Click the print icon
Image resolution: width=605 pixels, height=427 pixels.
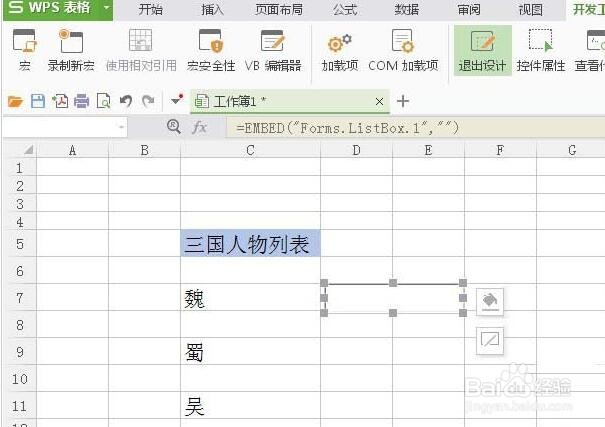[x=81, y=101]
